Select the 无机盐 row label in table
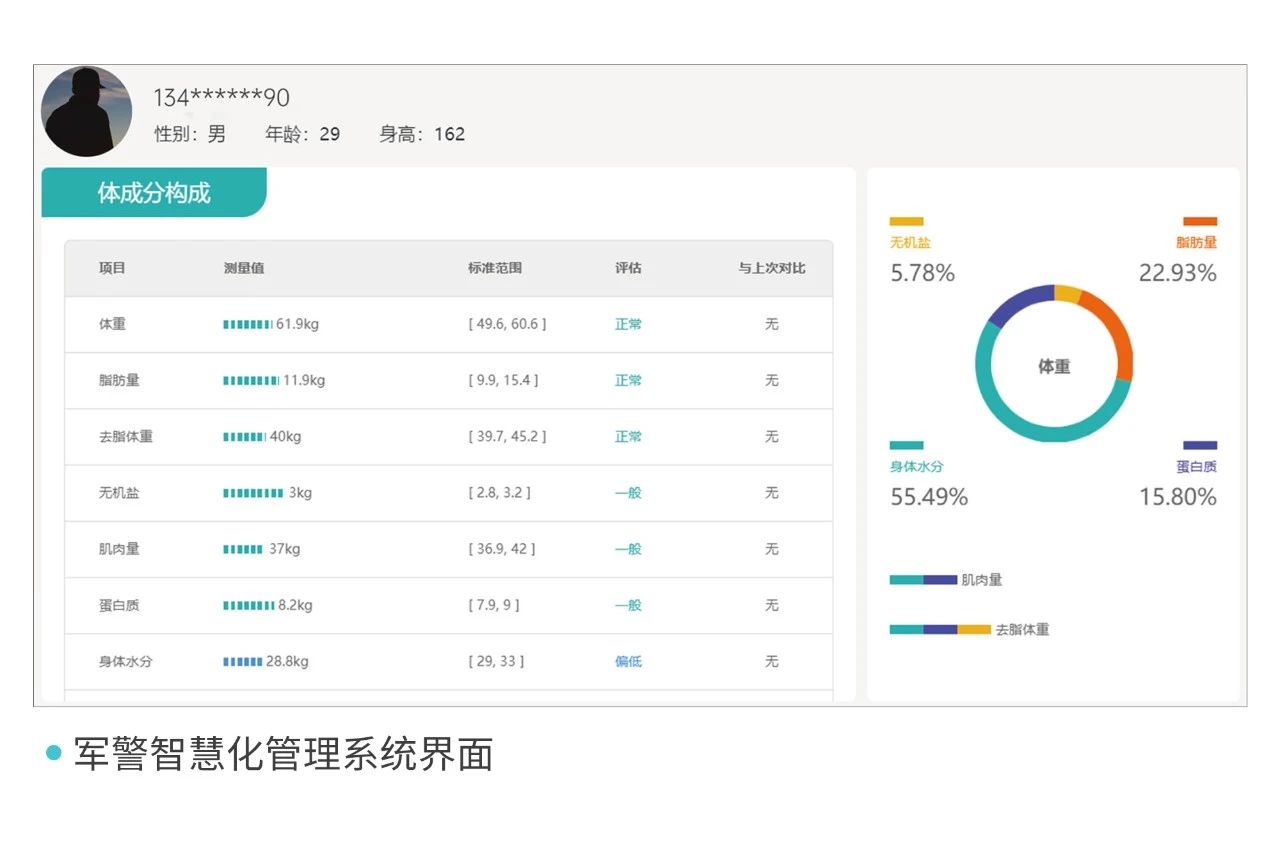Viewport: 1280px width, 853px height. point(119,493)
